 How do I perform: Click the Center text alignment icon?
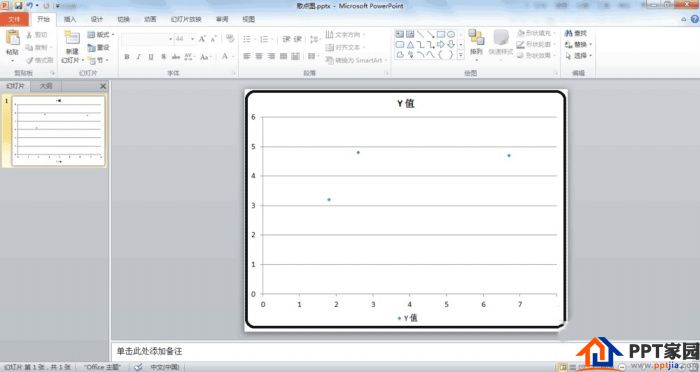coord(259,56)
